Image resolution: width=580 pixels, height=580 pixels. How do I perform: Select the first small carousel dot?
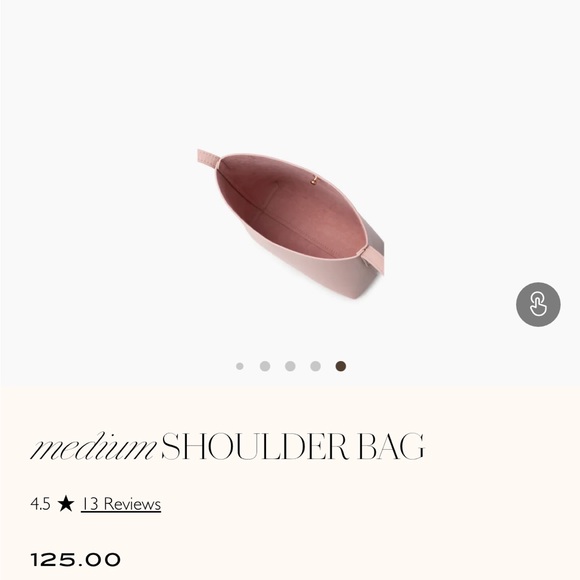240,366
